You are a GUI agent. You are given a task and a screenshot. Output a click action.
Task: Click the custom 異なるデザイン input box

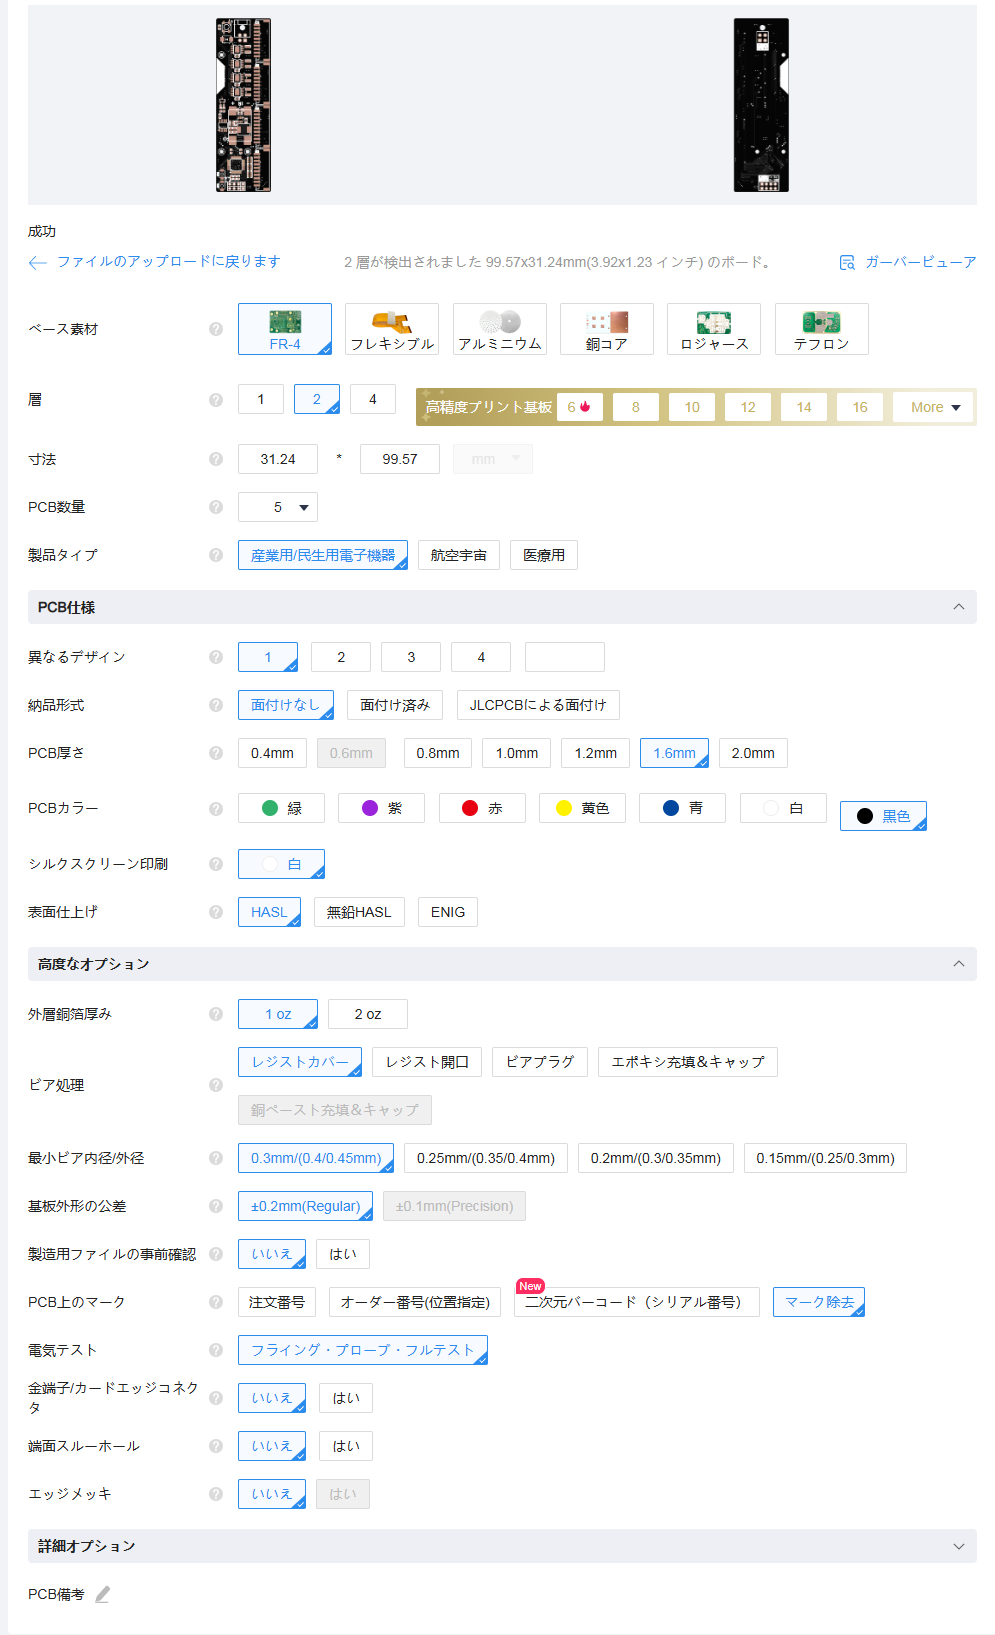click(565, 657)
